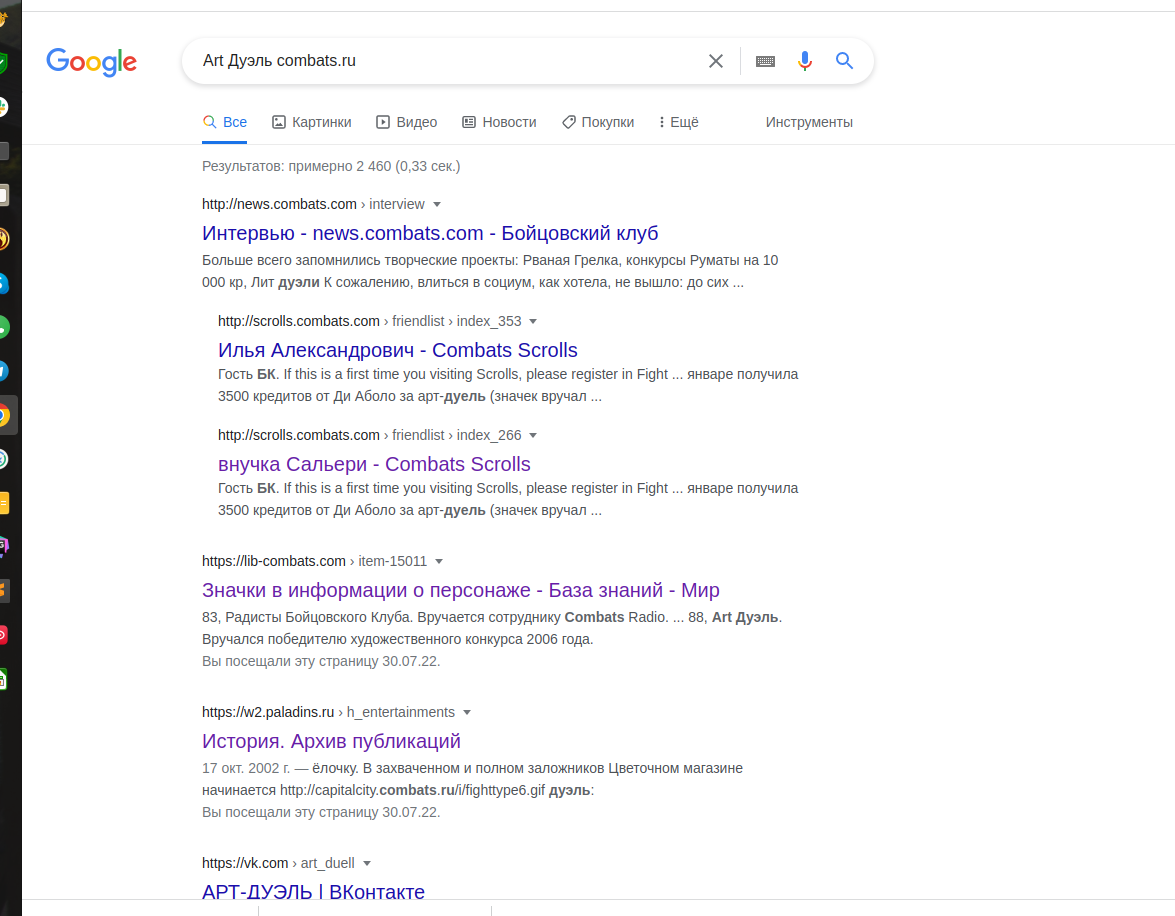Open 'Значки в информации о персонаже' result

[461, 590]
